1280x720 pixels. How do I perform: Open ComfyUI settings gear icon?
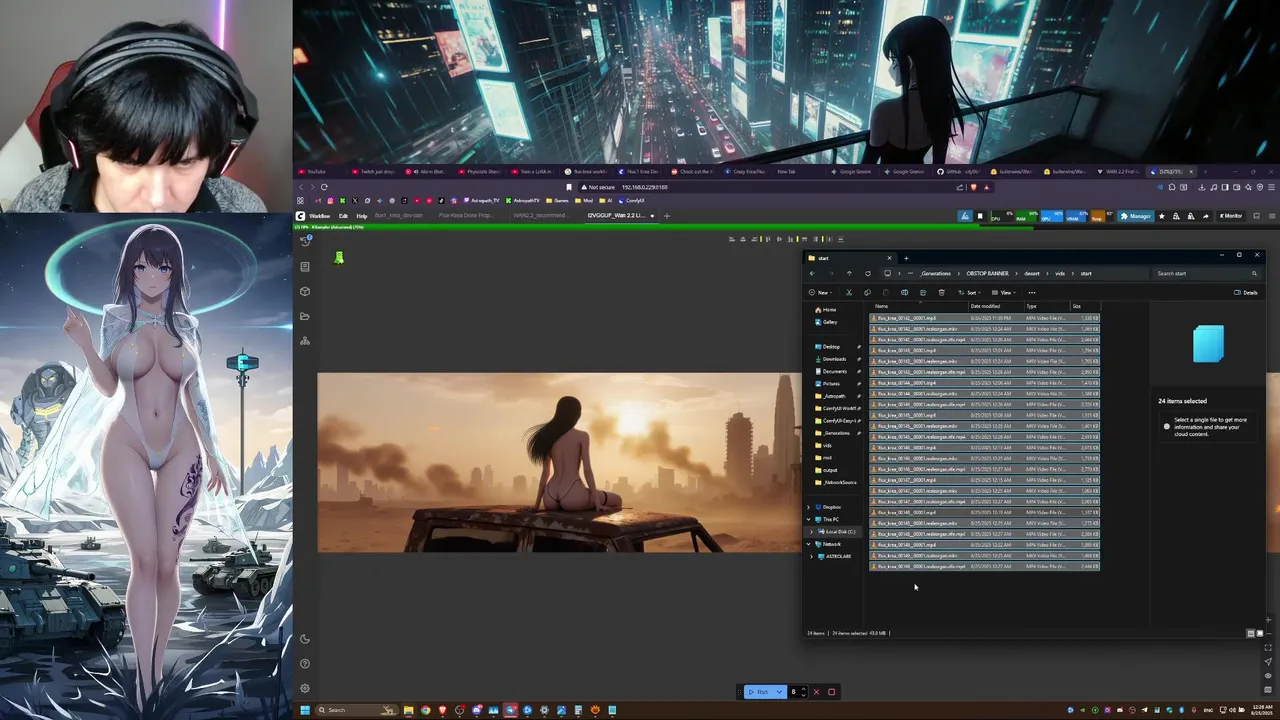pos(305,688)
